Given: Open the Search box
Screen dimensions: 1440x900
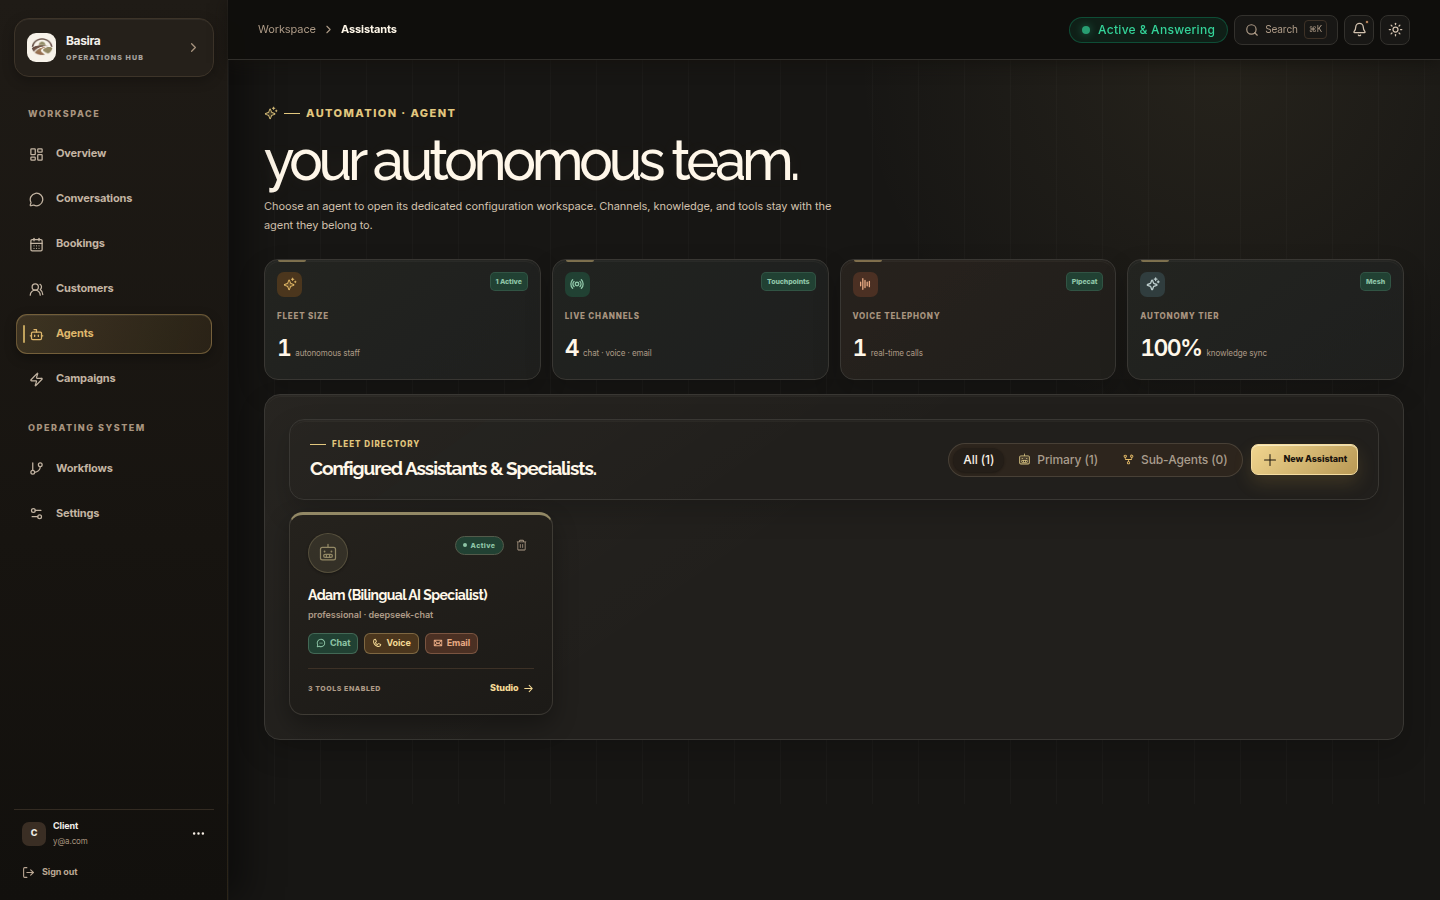Looking at the screenshot, I should click(1286, 30).
